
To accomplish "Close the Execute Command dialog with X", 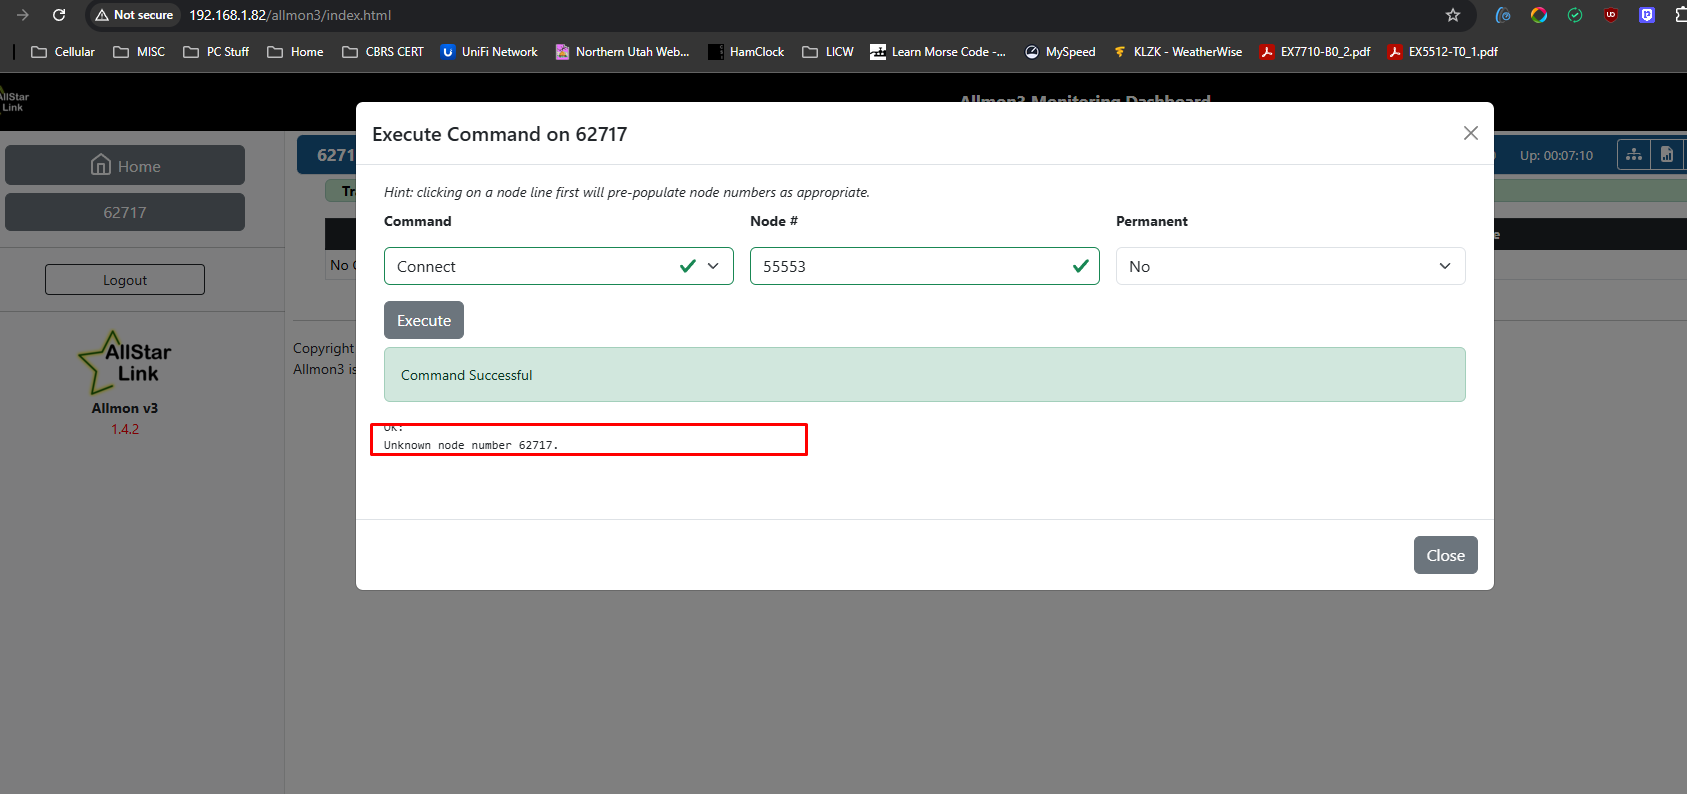I will (1470, 133).
